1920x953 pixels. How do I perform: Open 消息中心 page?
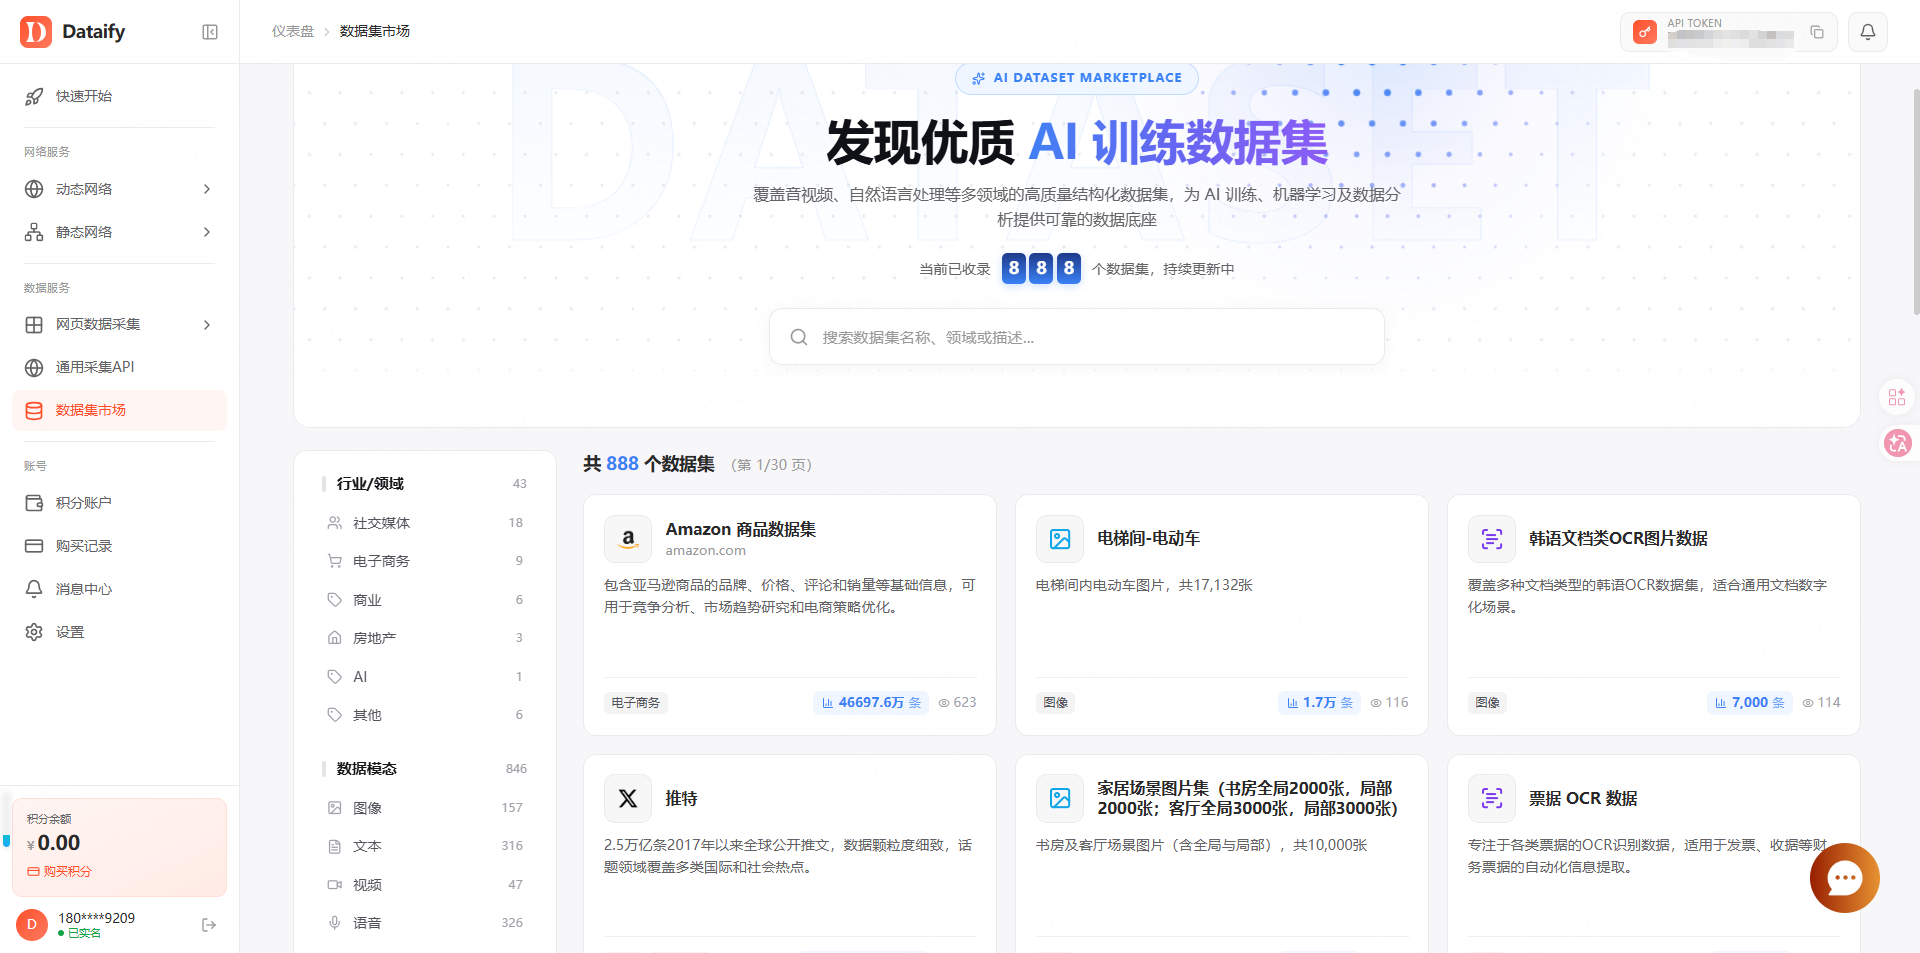click(x=120, y=589)
